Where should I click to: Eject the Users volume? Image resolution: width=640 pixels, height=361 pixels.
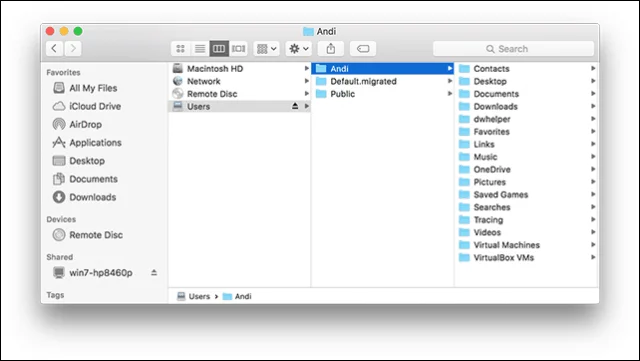point(295,106)
